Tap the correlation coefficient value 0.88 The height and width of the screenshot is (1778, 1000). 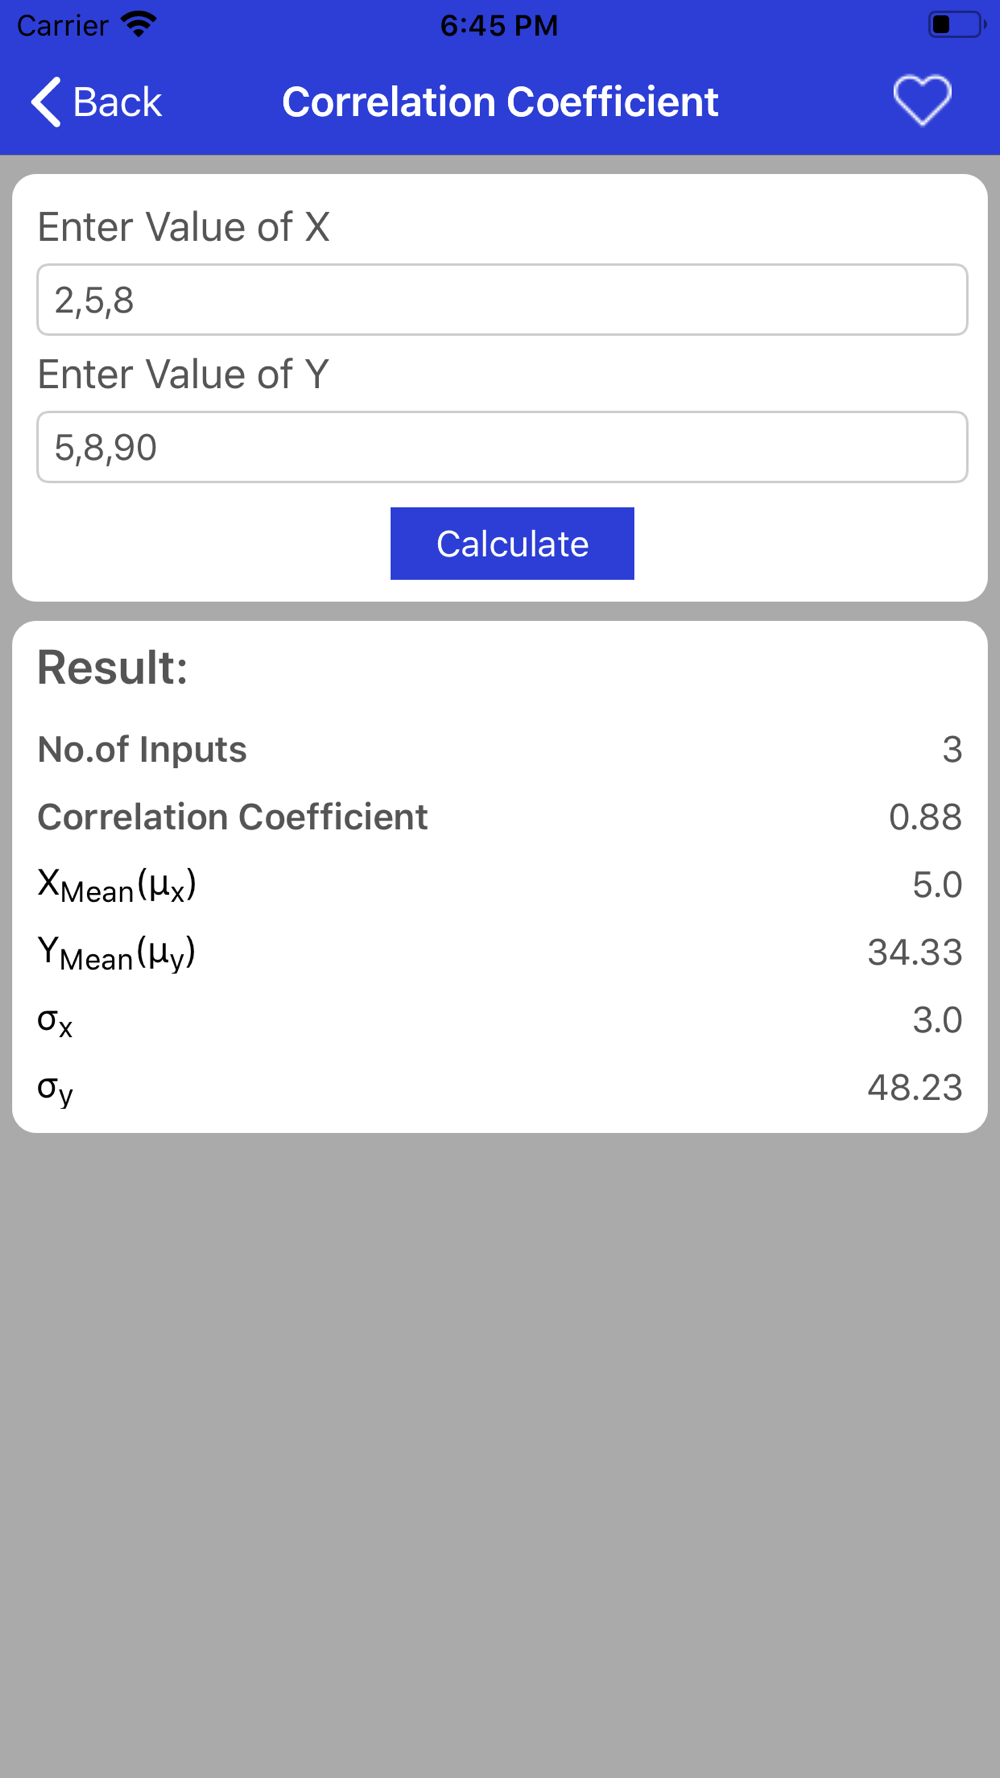tap(925, 817)
